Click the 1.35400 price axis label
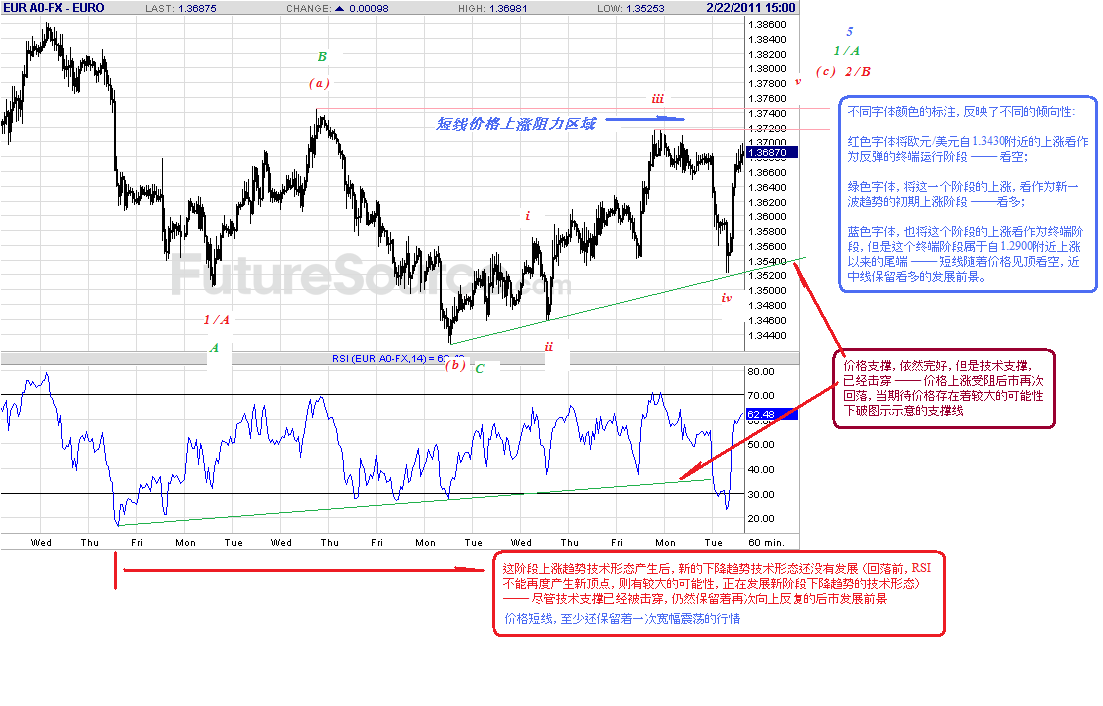The image size is (1103, 706). click(767, 262)
